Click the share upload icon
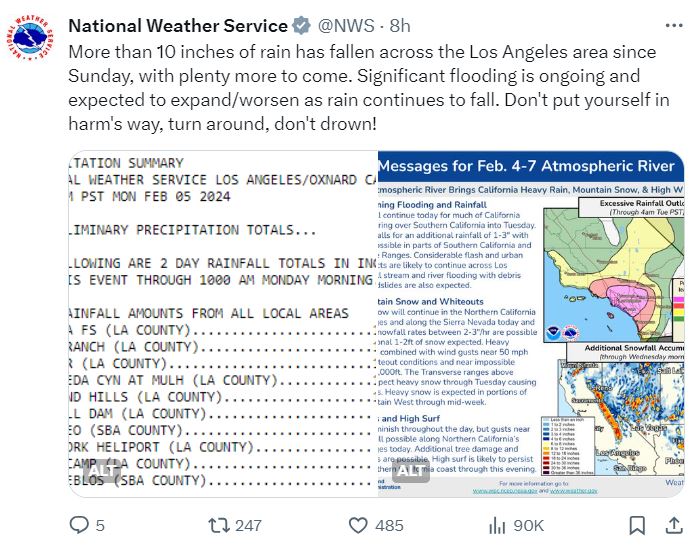 click(x=674, y=525)
